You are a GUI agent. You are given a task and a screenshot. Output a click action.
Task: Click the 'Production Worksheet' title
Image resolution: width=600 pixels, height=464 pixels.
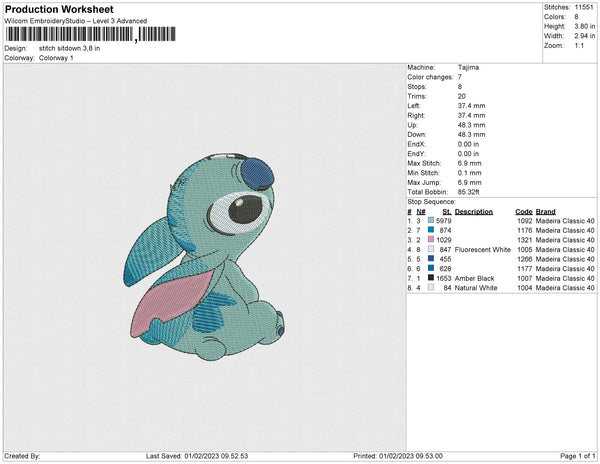tap(59, 9)
